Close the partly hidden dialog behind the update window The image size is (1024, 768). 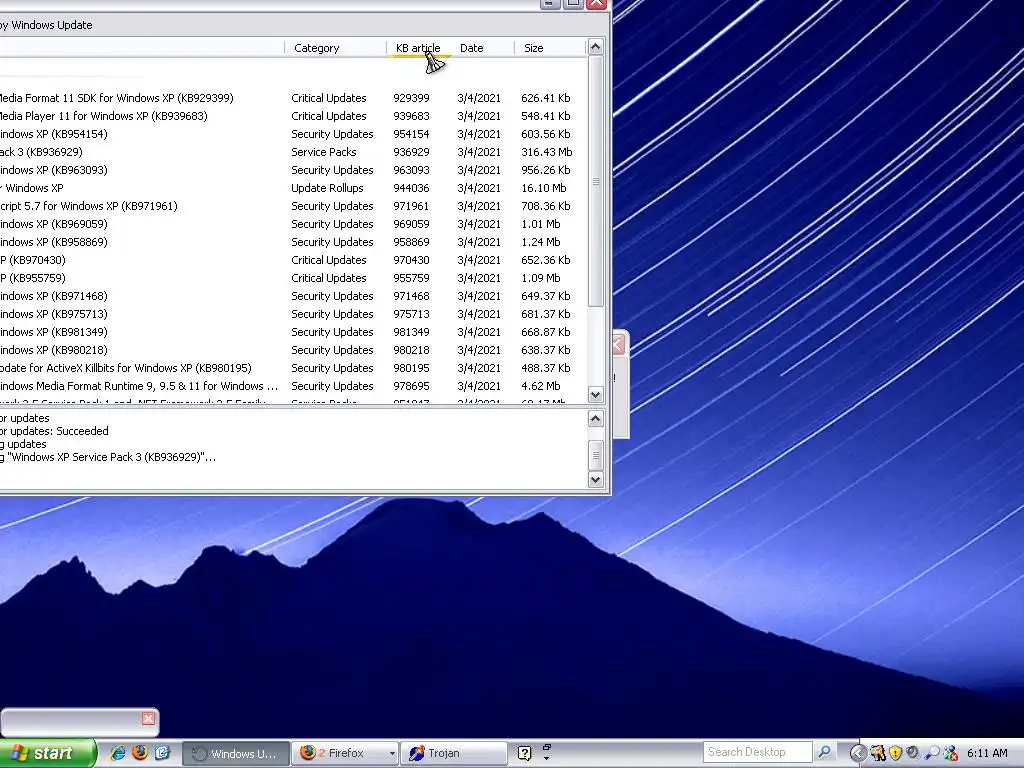tap(618, 344)
